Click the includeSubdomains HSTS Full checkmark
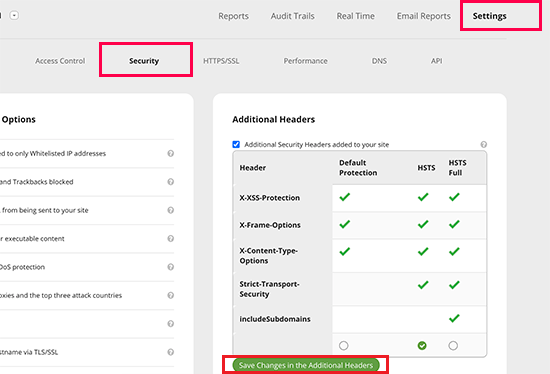The width and height of the screenshot is (550, 374). click(x=454, y=318)
